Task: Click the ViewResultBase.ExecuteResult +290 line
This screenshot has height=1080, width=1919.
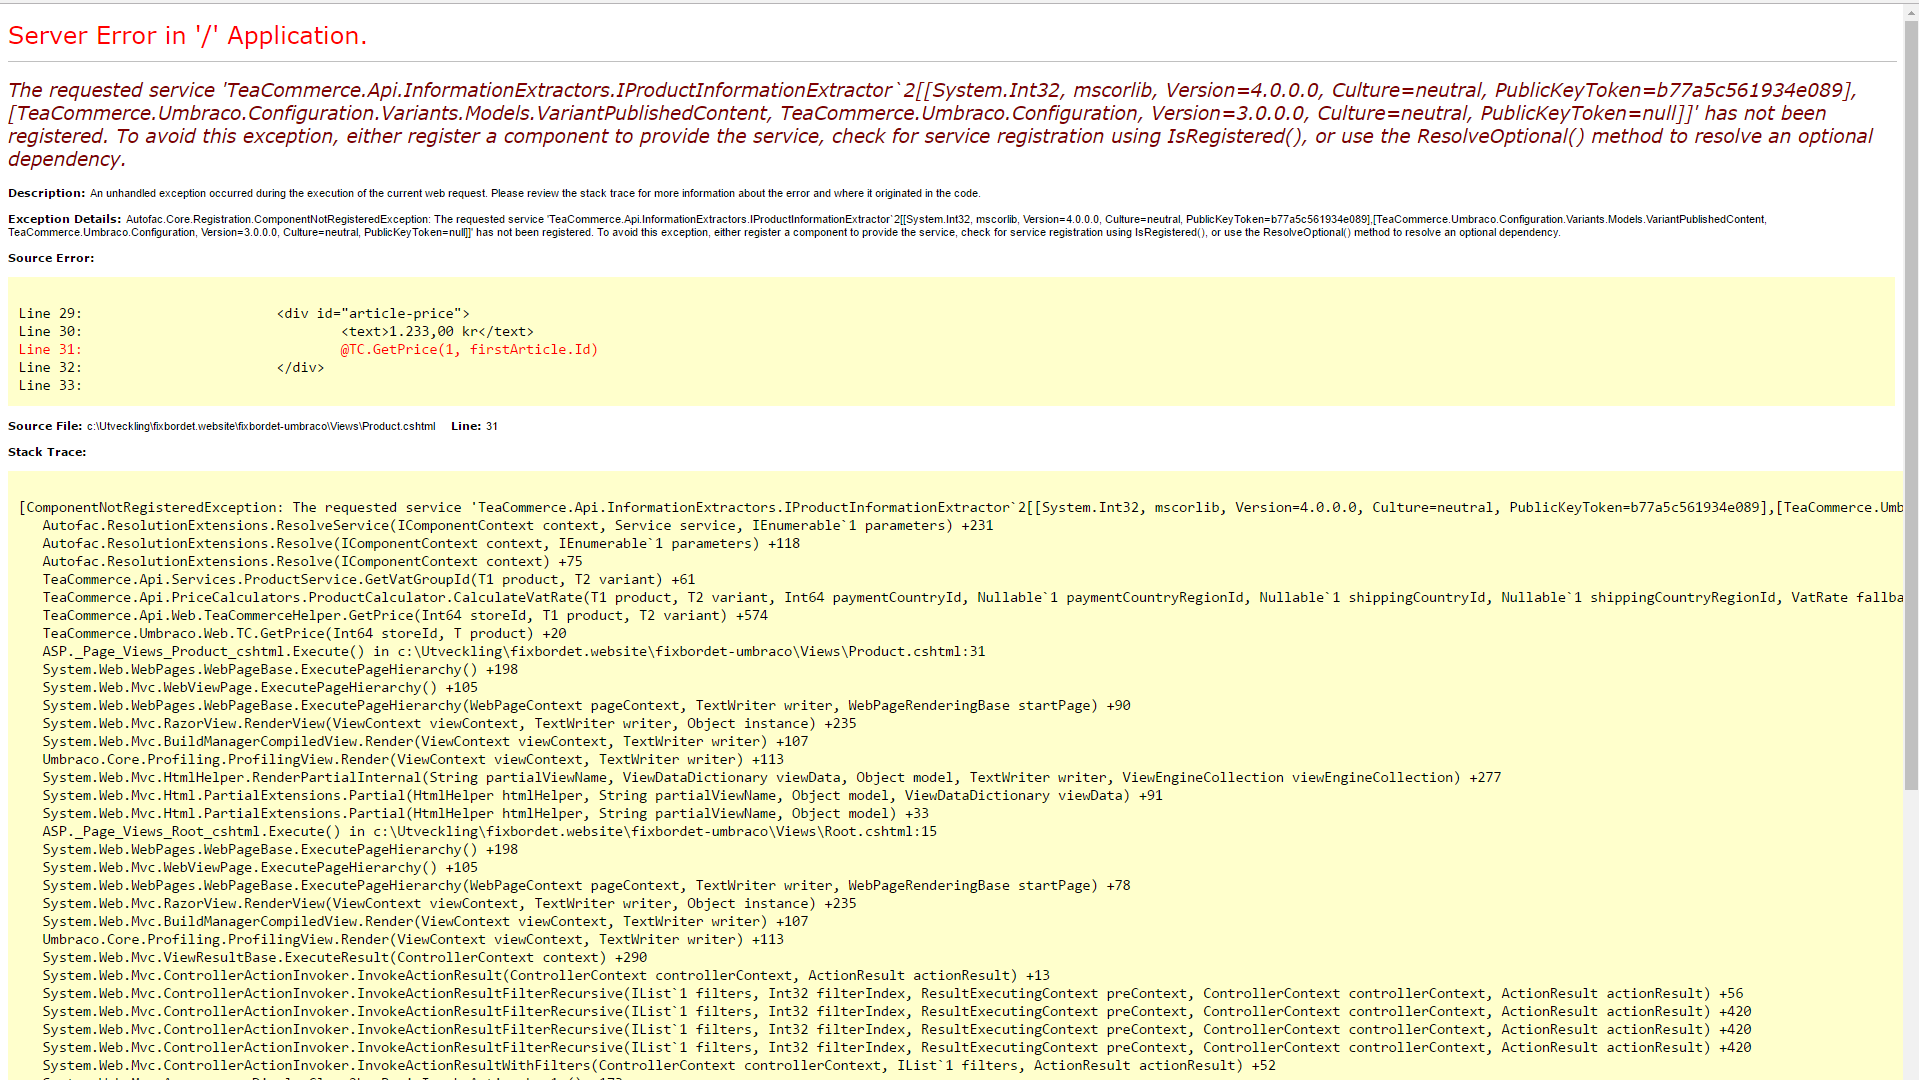Action: pyautogui.click(x=345, y=957)
